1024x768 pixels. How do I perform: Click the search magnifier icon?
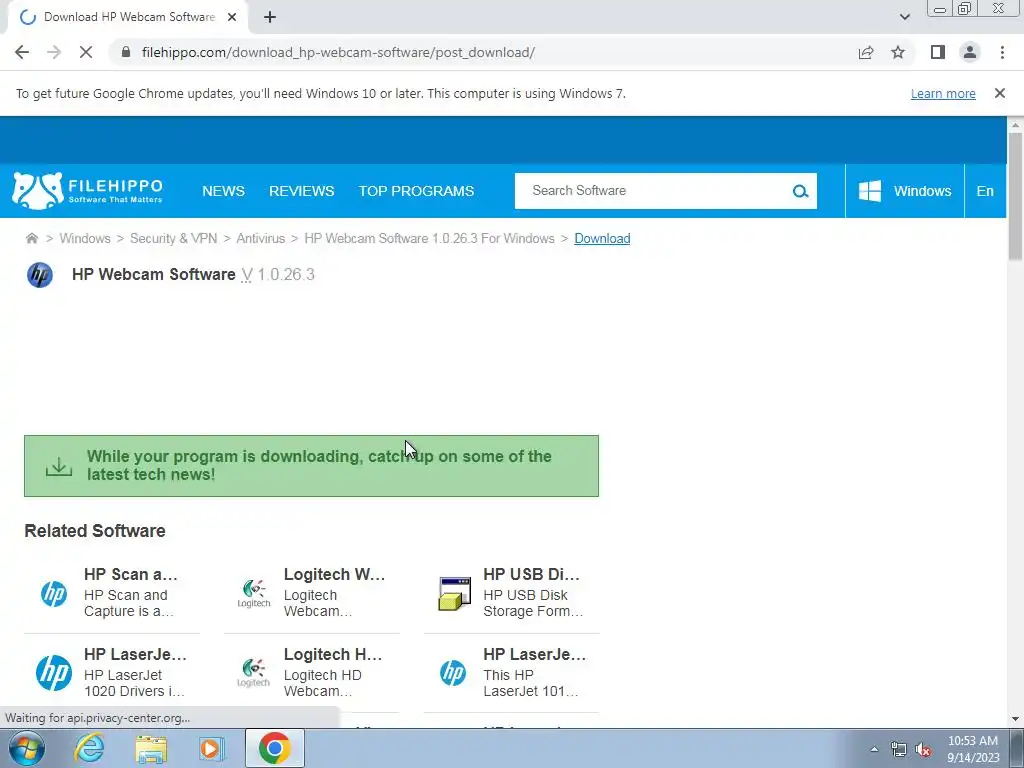[801, 191]
